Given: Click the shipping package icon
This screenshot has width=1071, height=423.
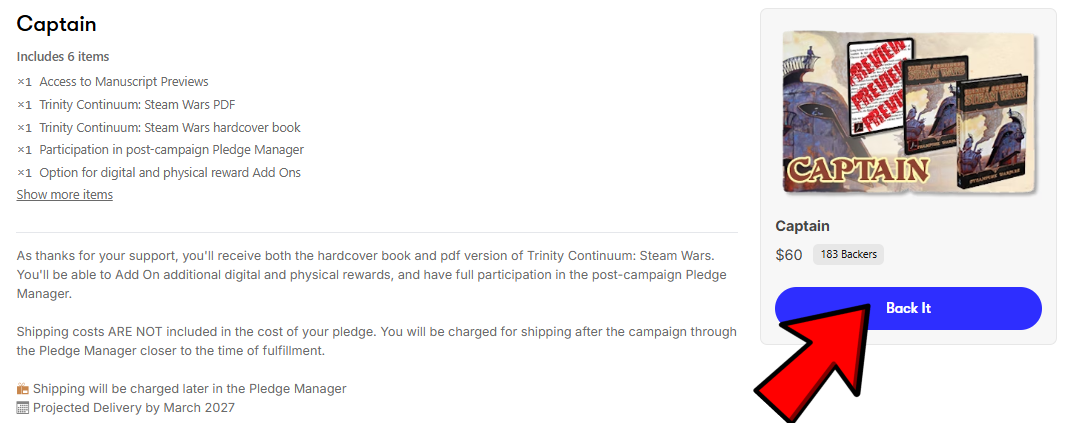Looking at the screenshot, I should click(23, 389).
